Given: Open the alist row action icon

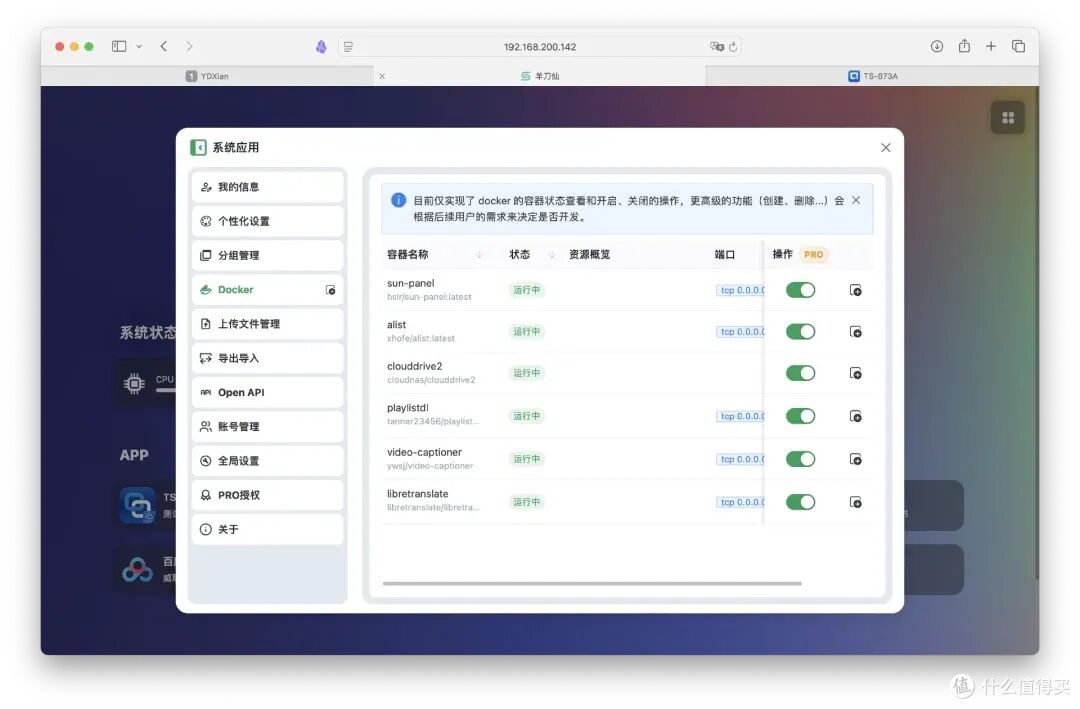Looking at the screenshot, I should tap(855, 331).
